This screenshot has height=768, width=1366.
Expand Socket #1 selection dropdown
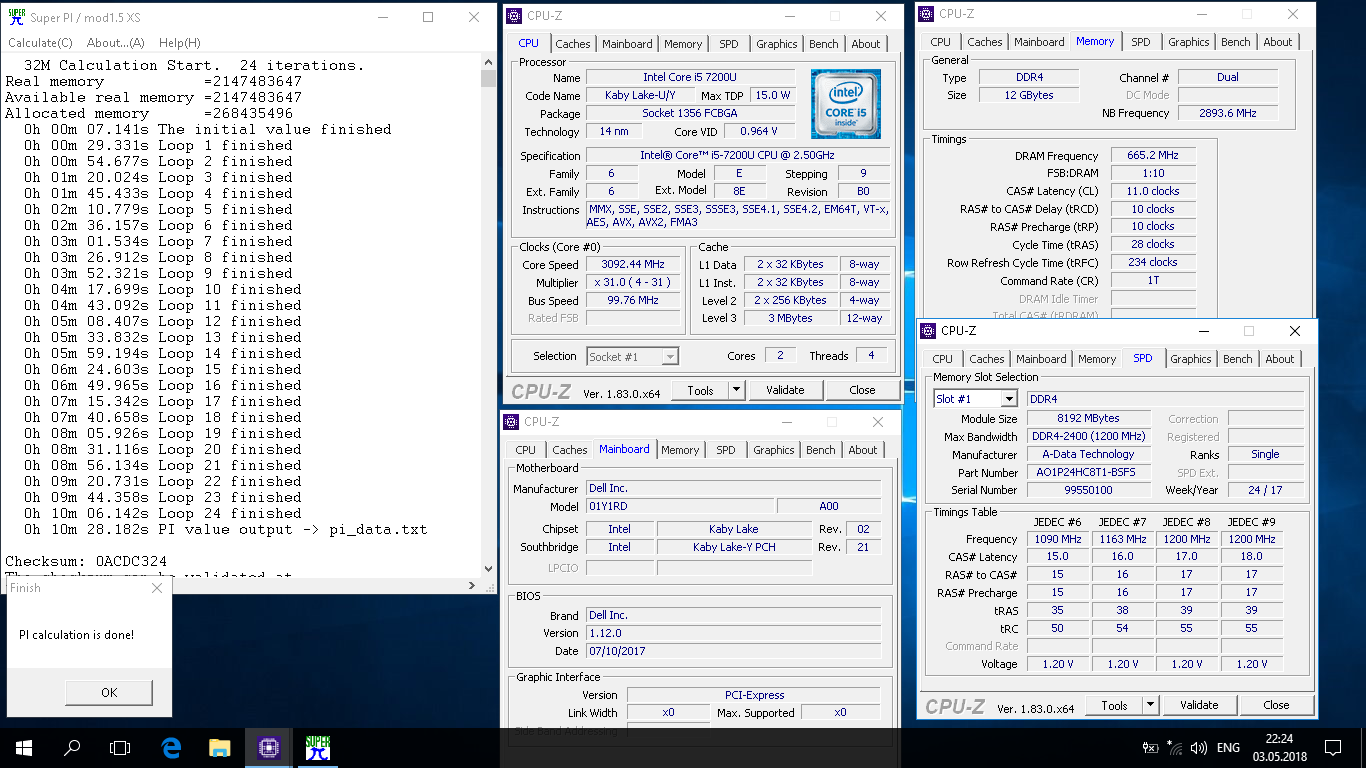click(670, 356)
